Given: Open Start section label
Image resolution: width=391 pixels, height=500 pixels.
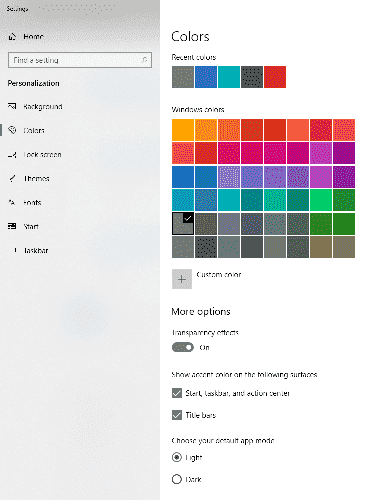Looking at the screenshot, I should (x=31, y=226).
